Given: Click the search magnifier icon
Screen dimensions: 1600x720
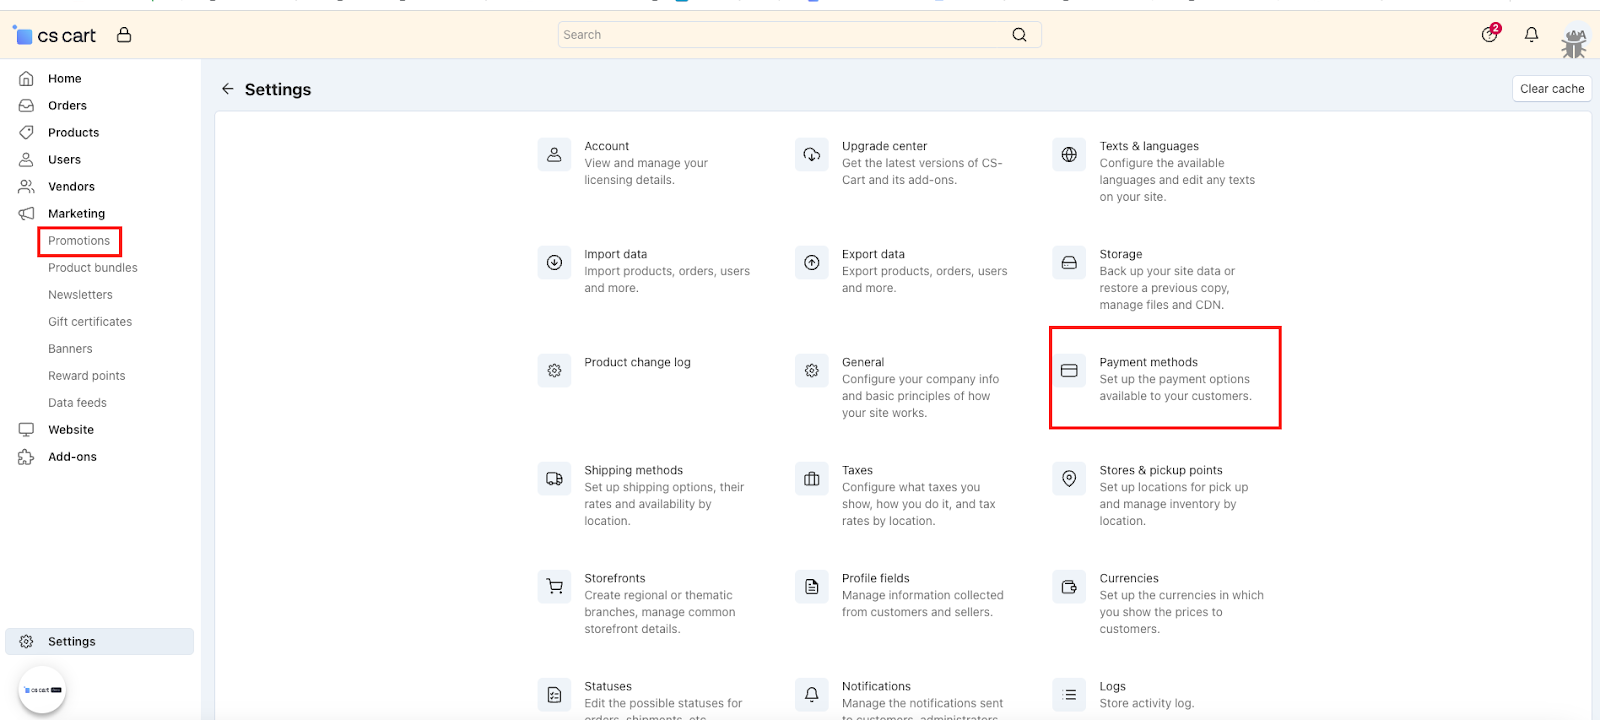Looking at the screenshot, I should tap(1019, 35).
